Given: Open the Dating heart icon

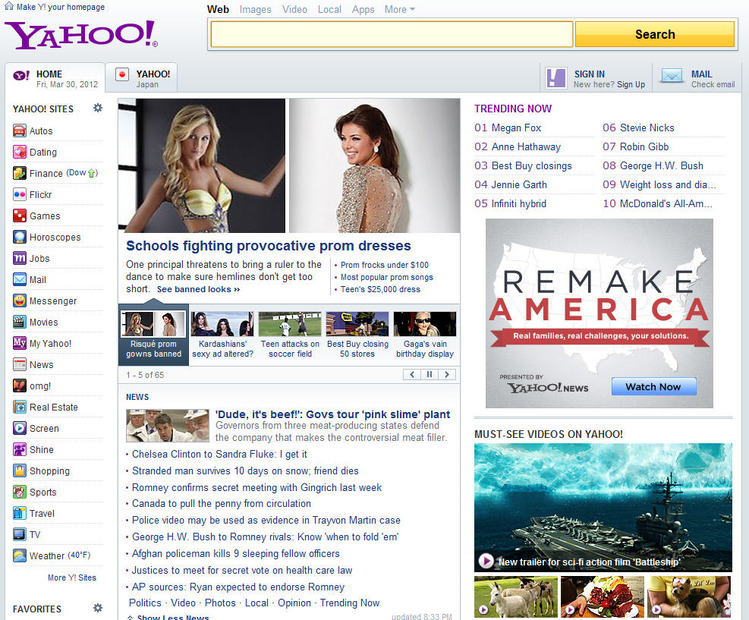Looking at the screenshot, I should (20, 152).
